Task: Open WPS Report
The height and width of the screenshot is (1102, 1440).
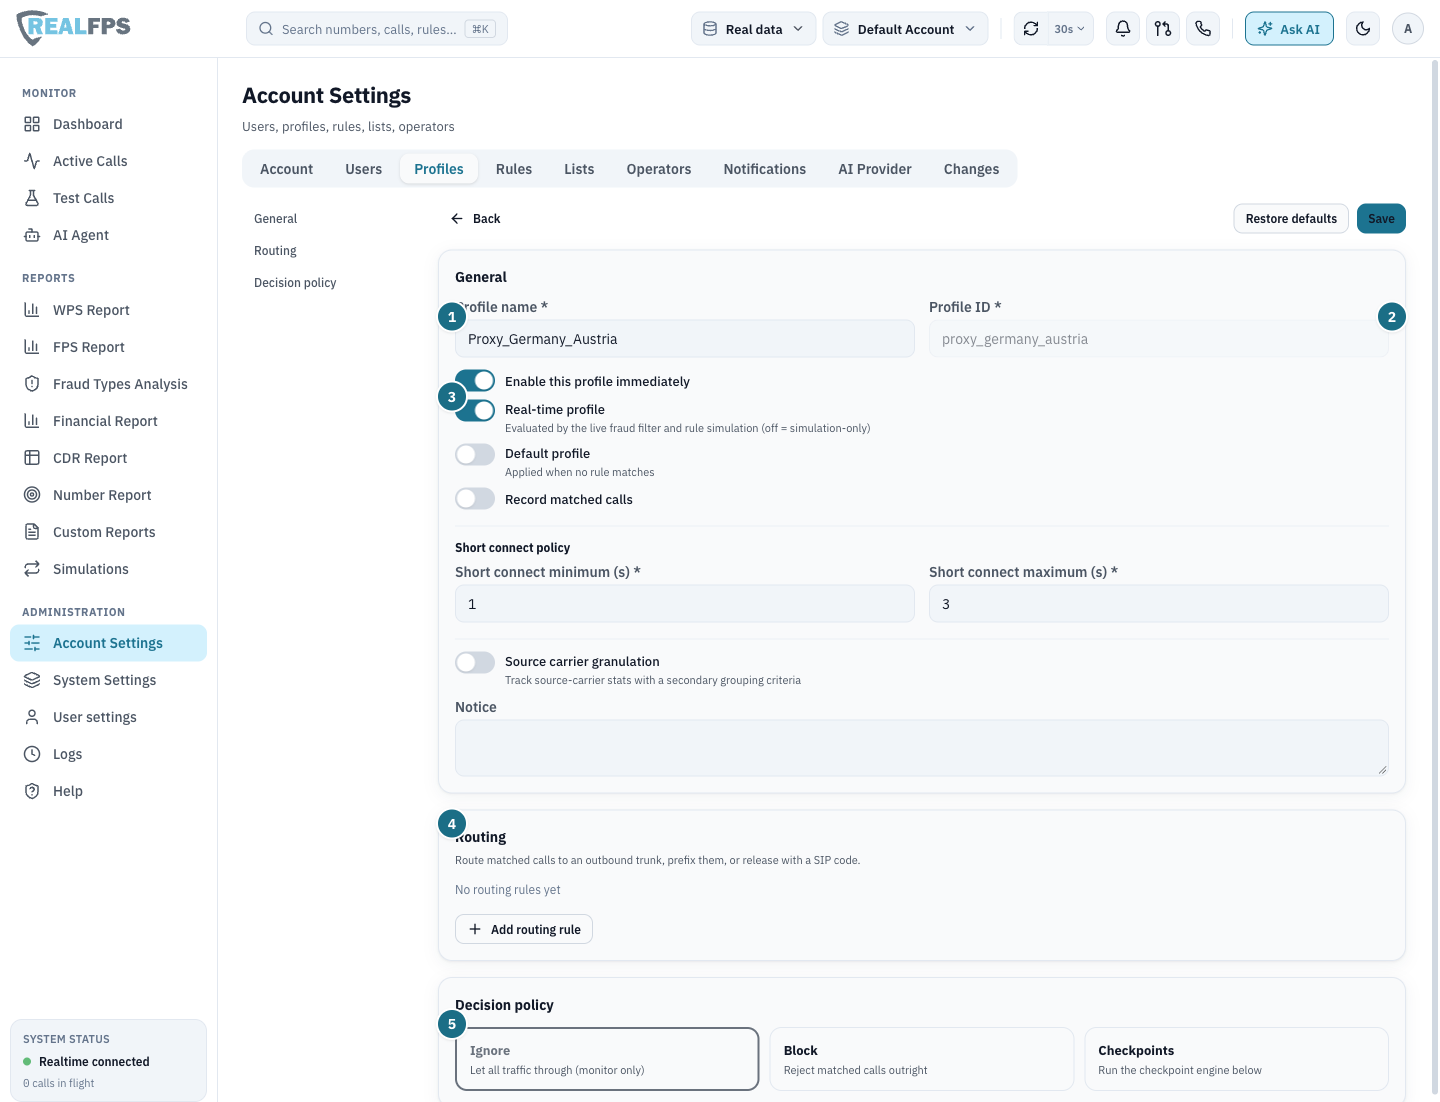Action: 108,310
